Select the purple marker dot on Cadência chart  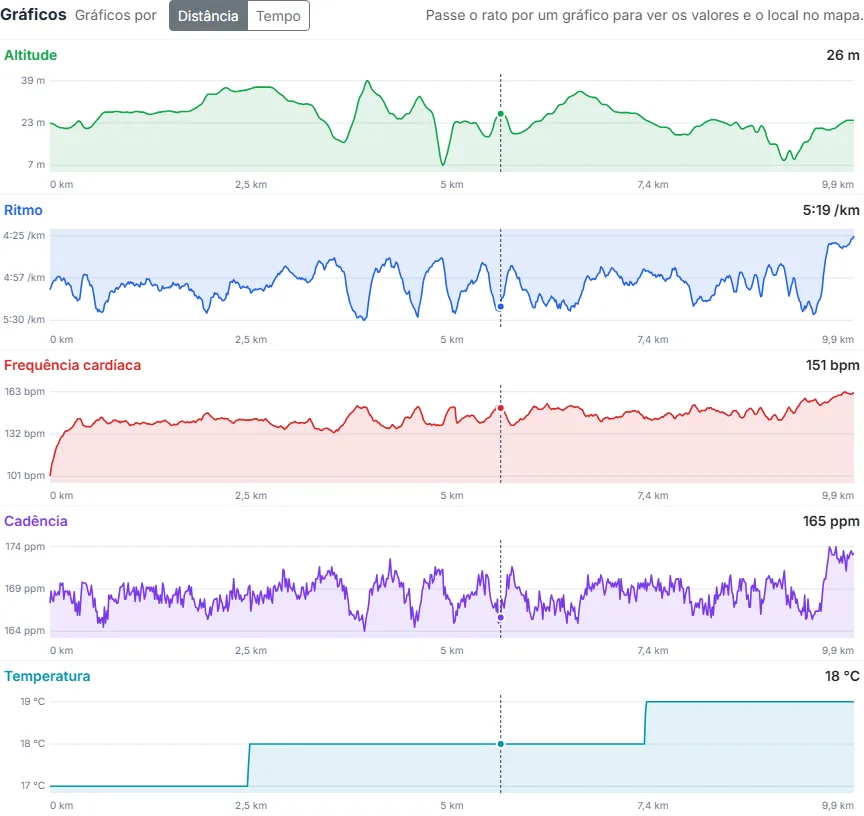pyautogui.click(x=500, y=618)
